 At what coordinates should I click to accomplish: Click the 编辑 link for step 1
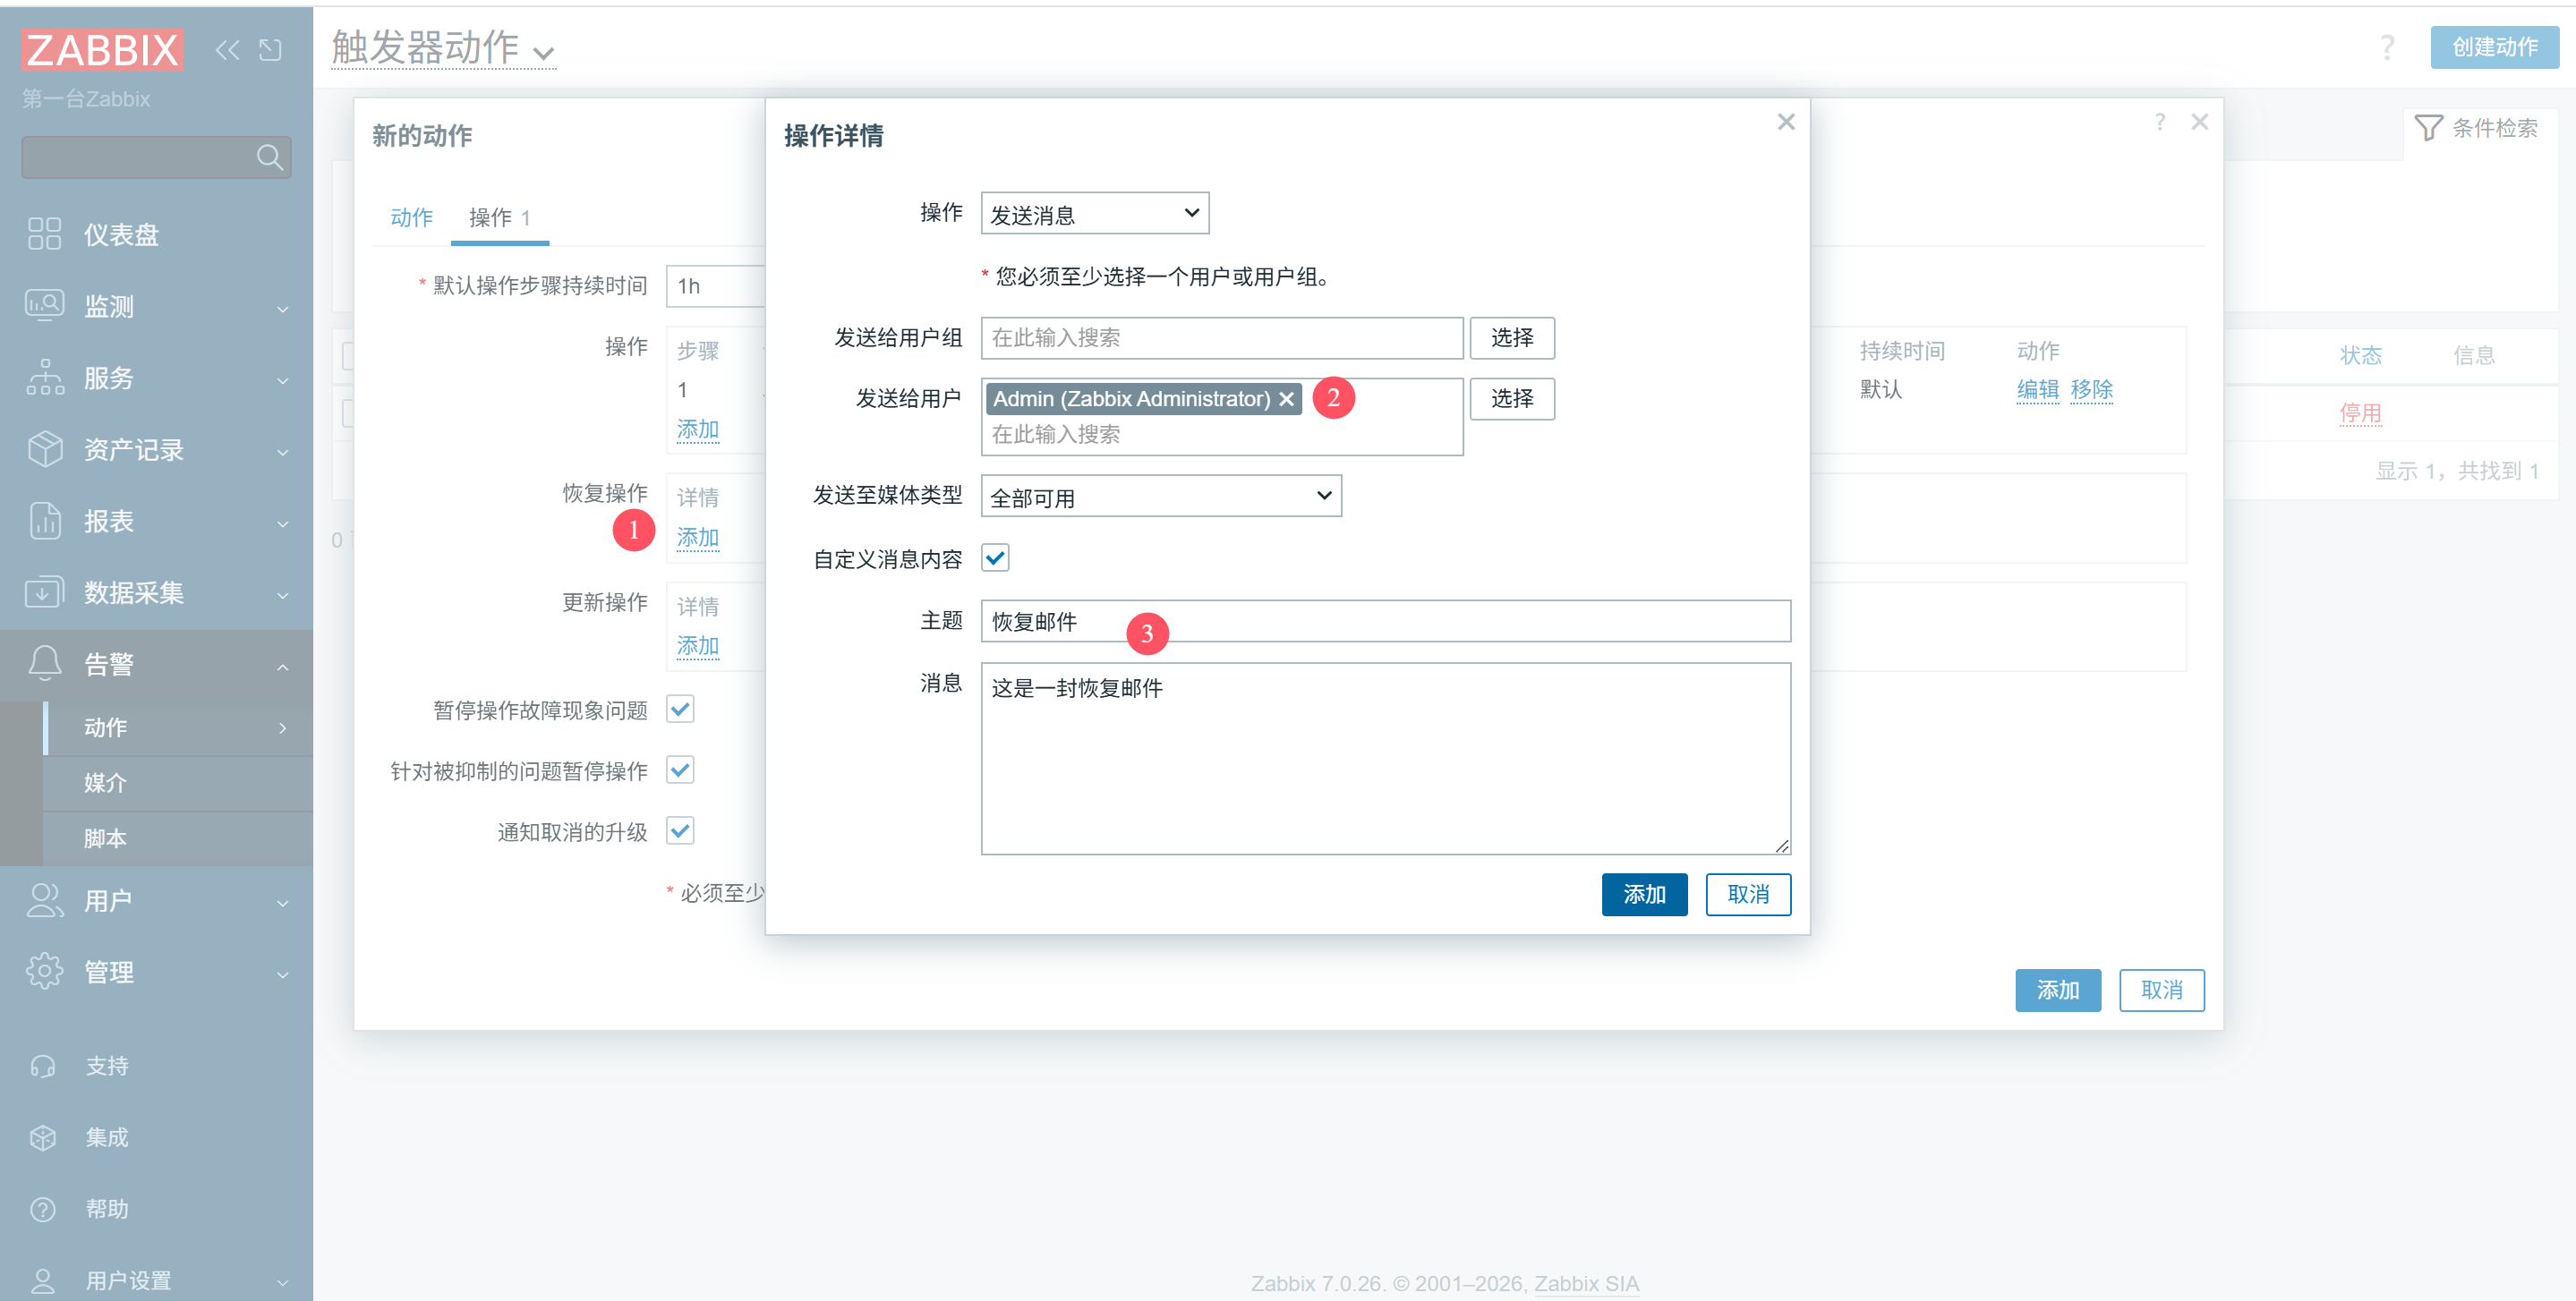click(2037, 389)
